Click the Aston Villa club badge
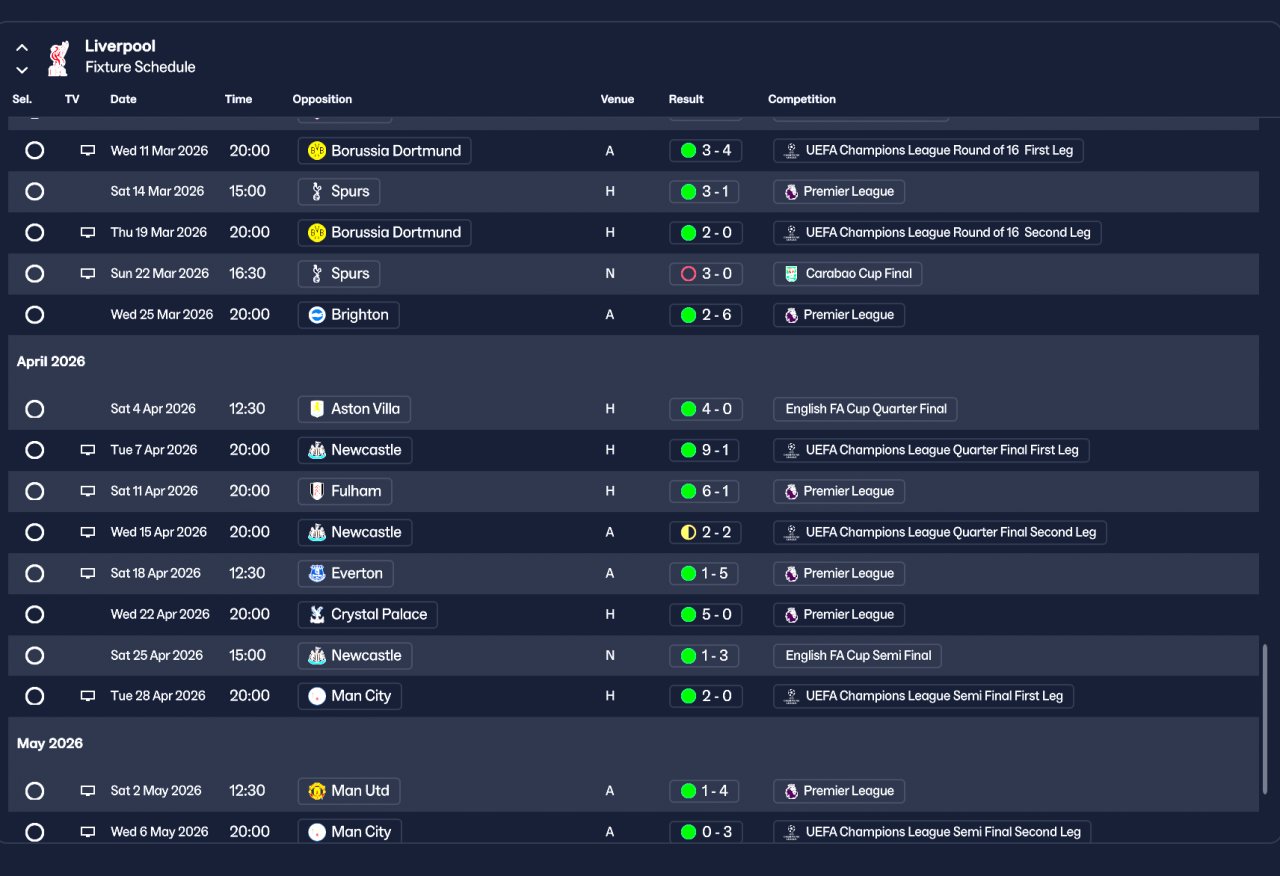This screenshot has height=876, width=1280. (x=317, y=409)
